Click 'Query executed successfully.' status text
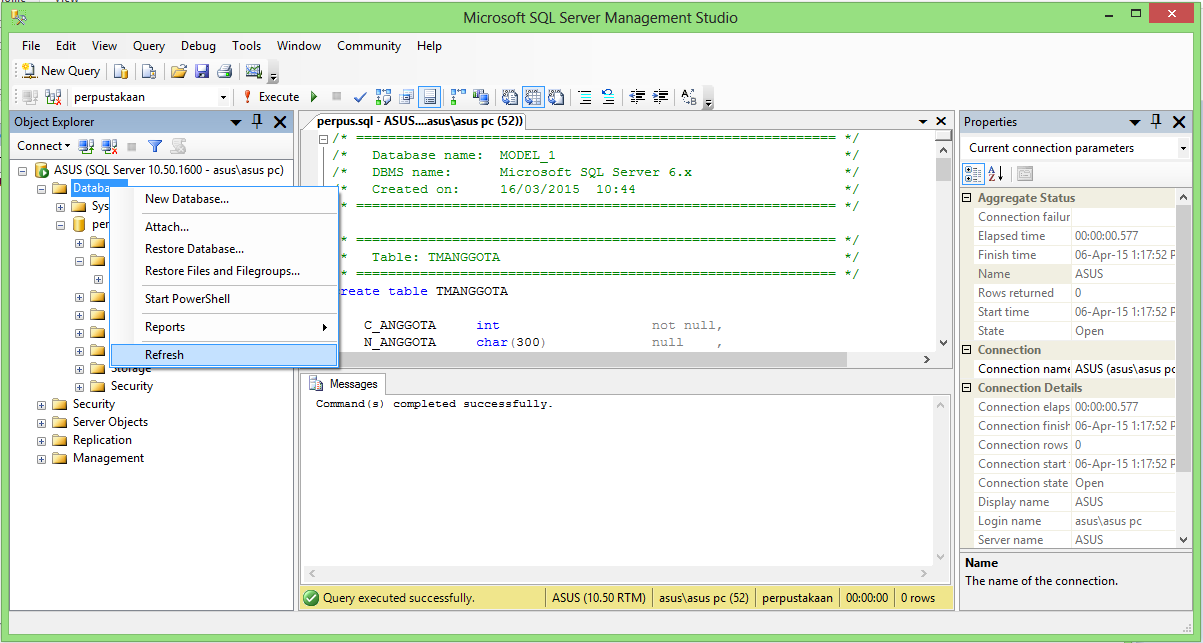The height and width of the screenshot is (643, 1203). click(398, 598)
